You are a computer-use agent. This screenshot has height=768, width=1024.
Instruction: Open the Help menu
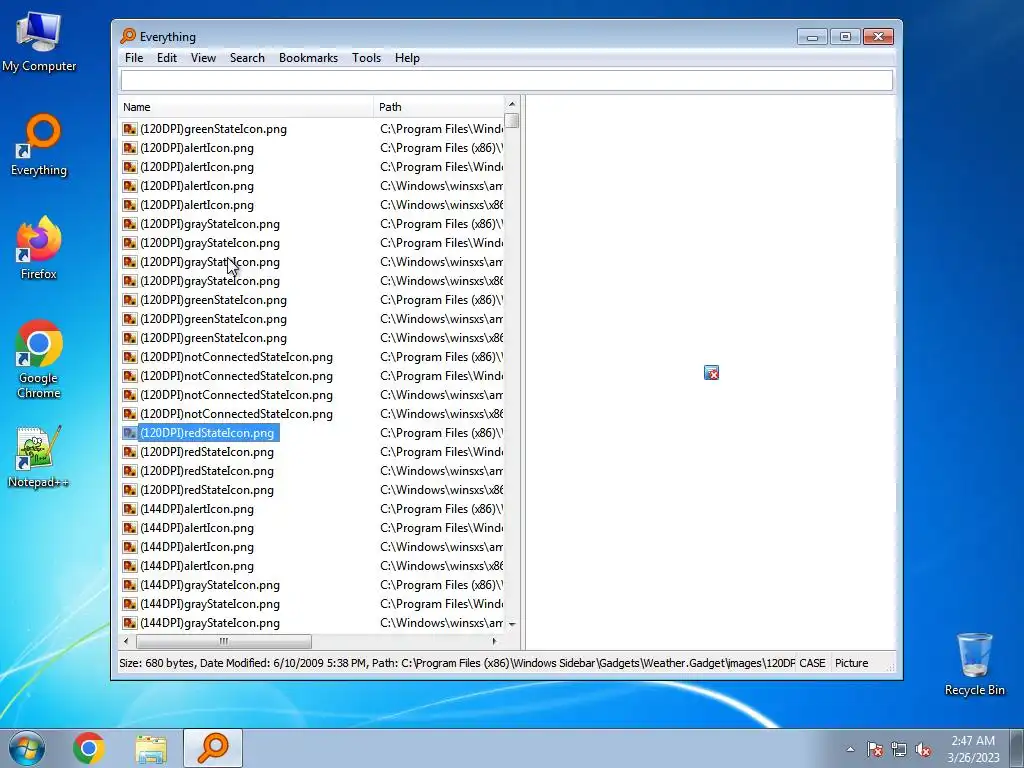click(407, 58)
